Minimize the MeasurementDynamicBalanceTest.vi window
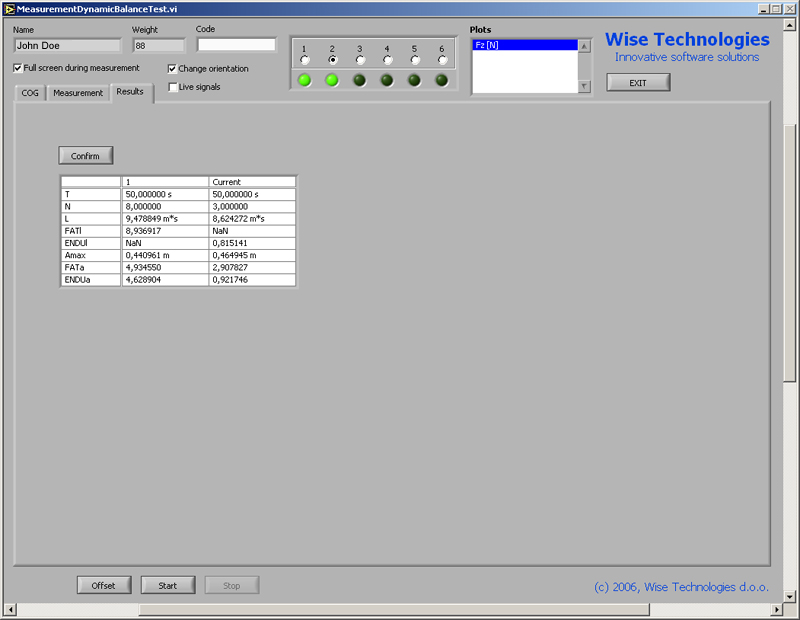This screenshot has height=620, width=800. [x=764, y=9]
